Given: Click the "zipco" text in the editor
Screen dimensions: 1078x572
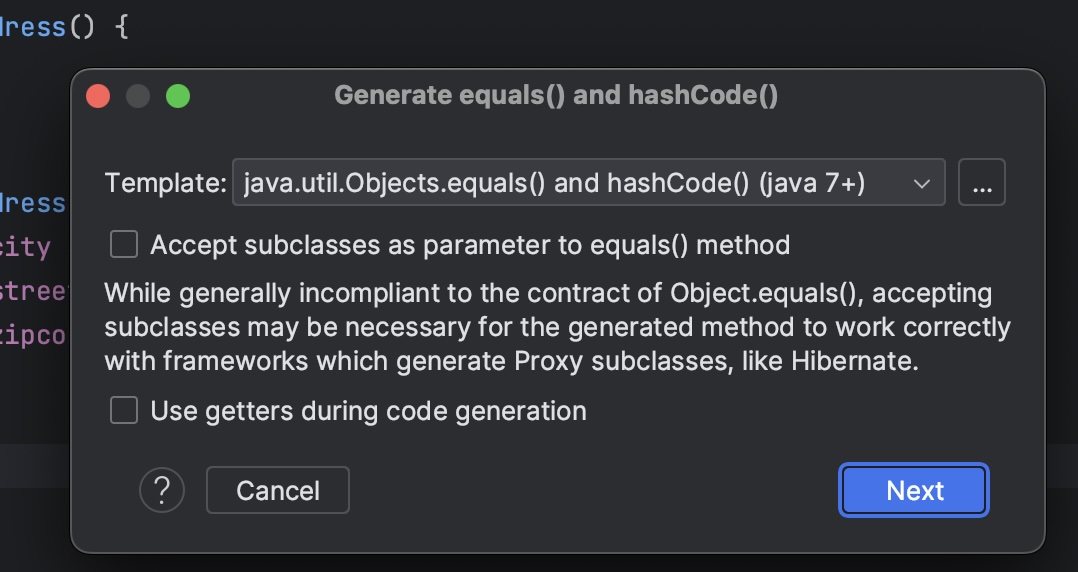Looking at the screenshot, I should click(x=34, y=335).
